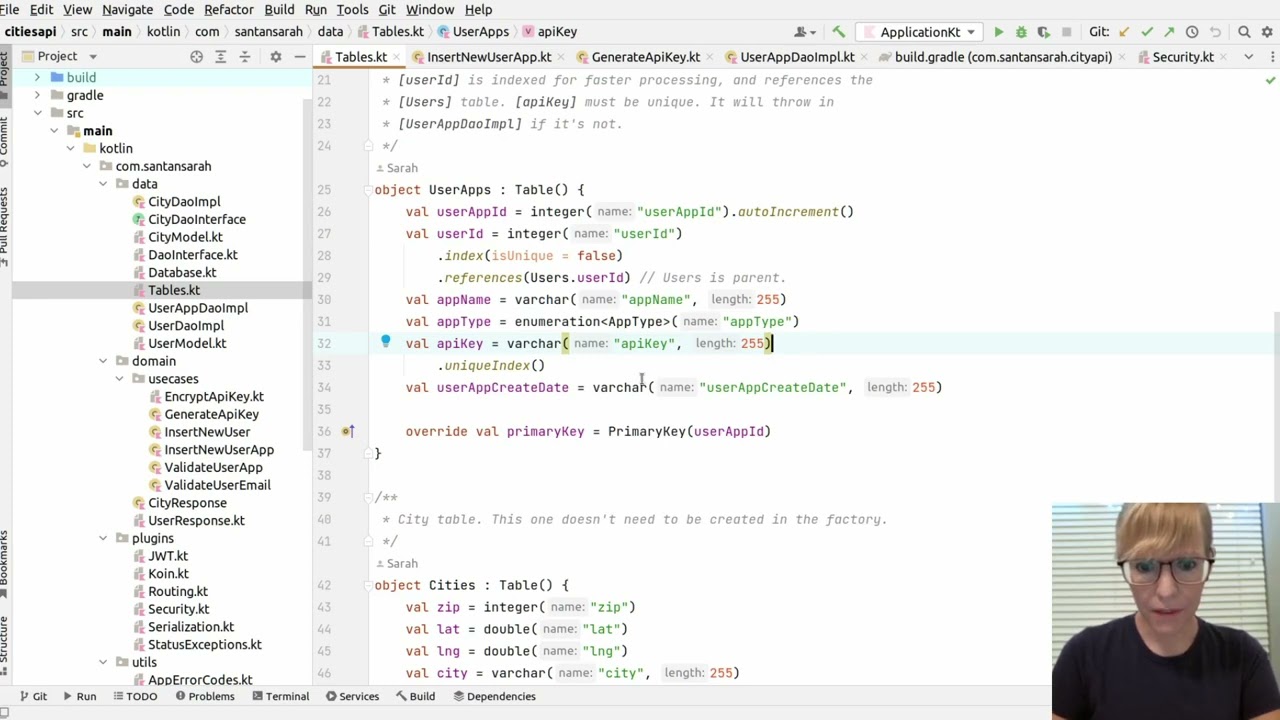Open the Tools menu
This screenshot has width=1280, height=720.
(352, 9)
